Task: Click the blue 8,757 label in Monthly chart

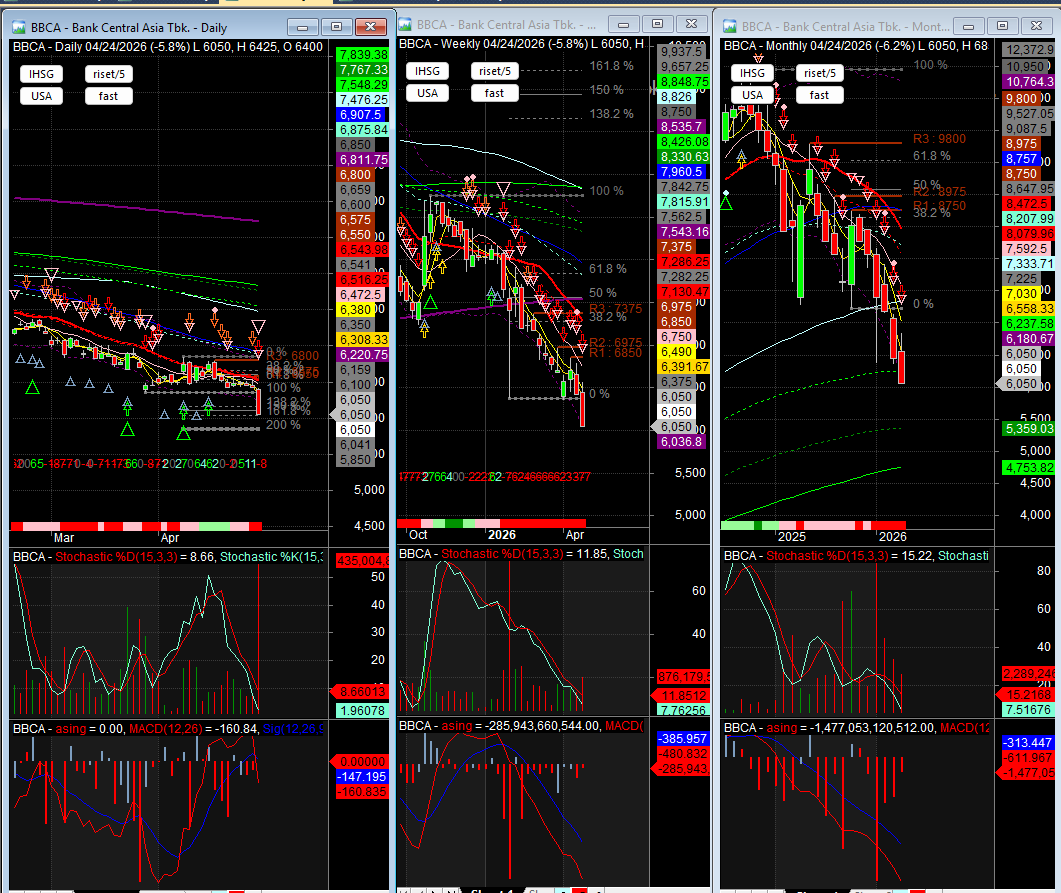Action: 1022,158
